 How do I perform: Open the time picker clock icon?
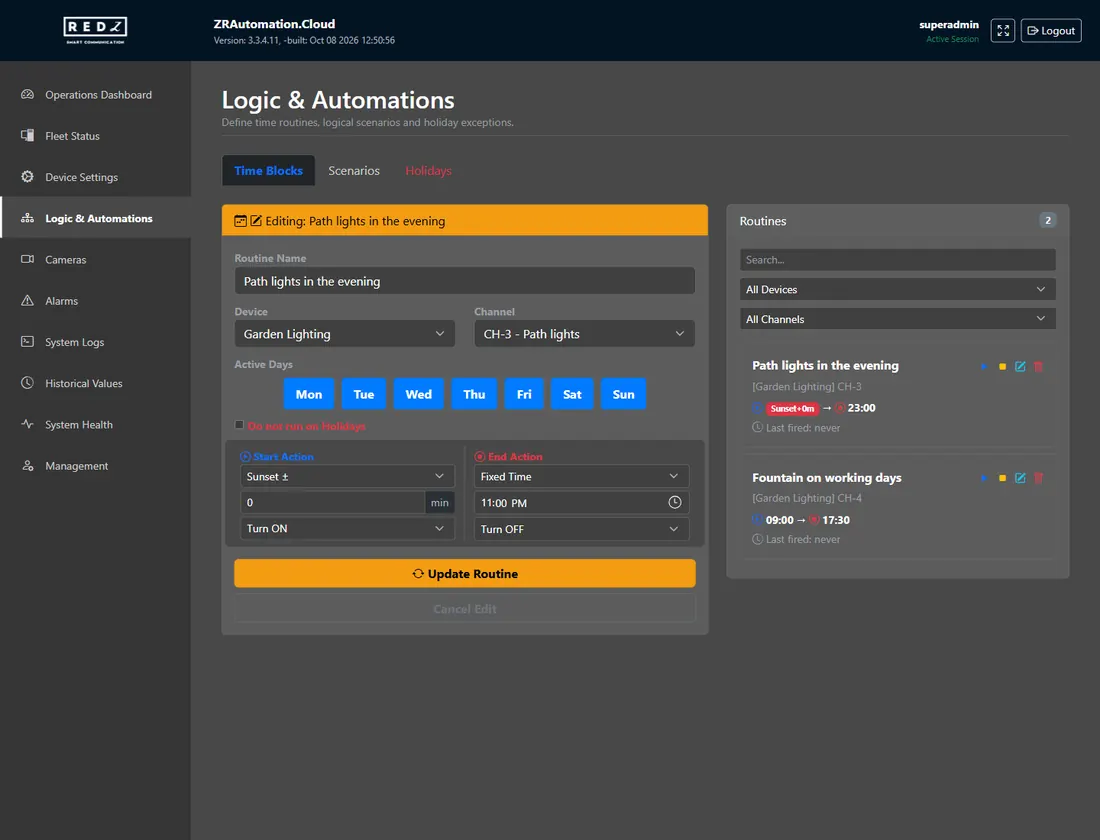(x=674, y=502)
